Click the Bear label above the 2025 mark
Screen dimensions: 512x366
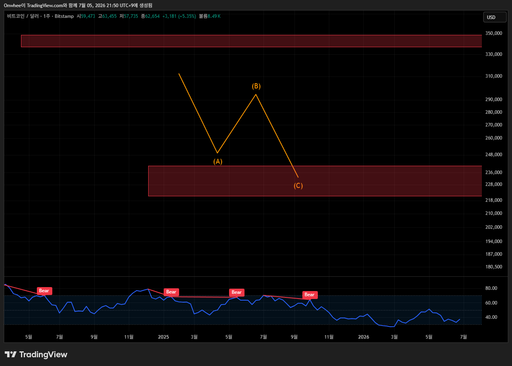pyautogui.click(x=171, y=292)
